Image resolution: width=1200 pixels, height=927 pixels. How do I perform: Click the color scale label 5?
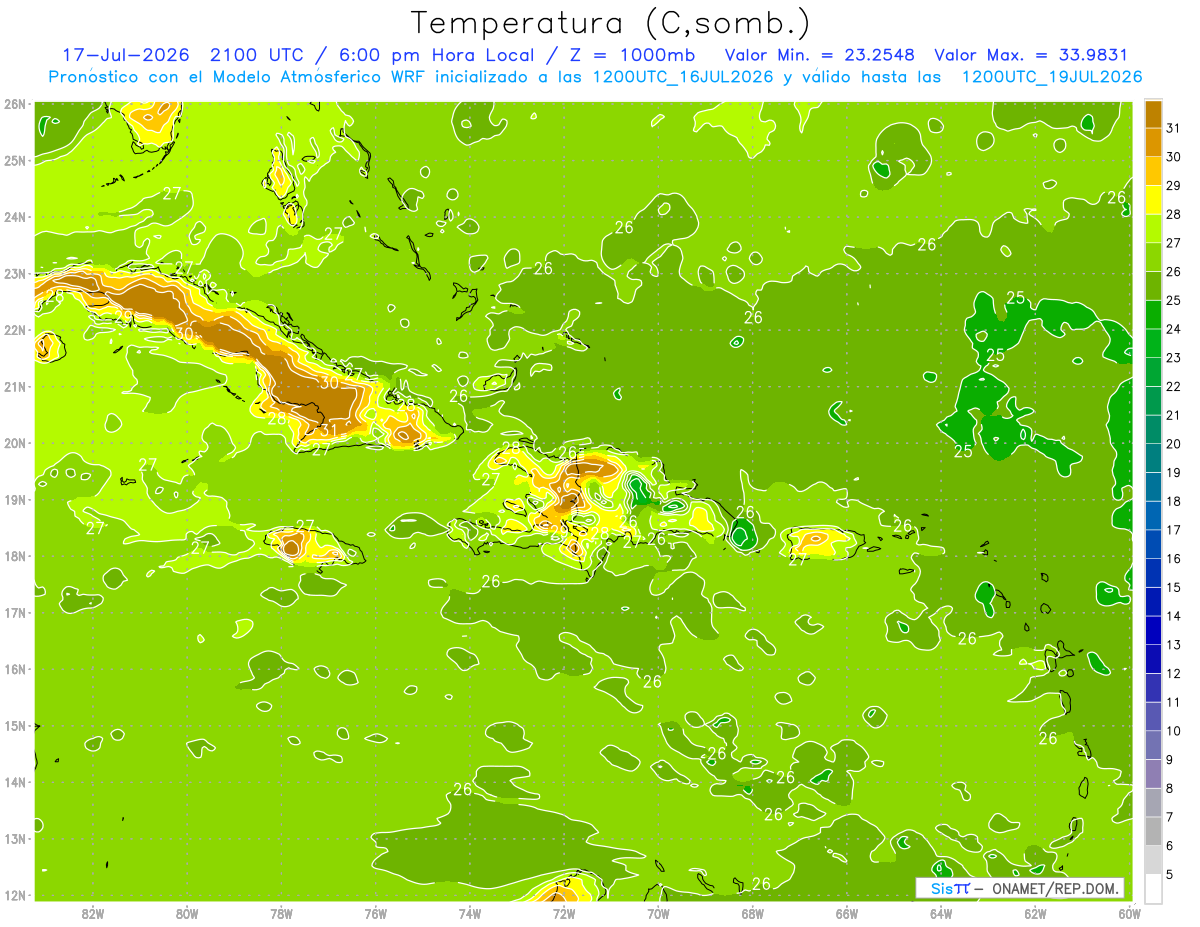tap(1171, 874)
